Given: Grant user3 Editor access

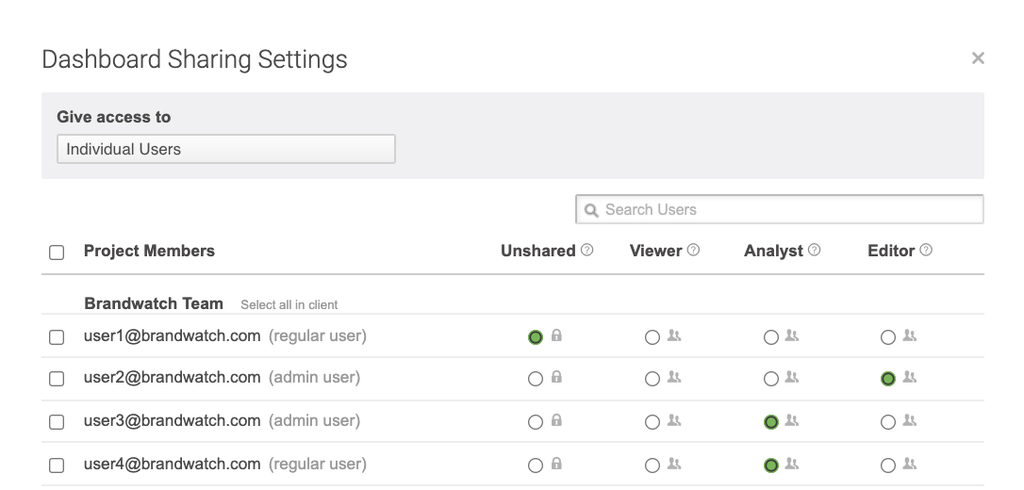Looking at the screenshot, I should [888, 422].
